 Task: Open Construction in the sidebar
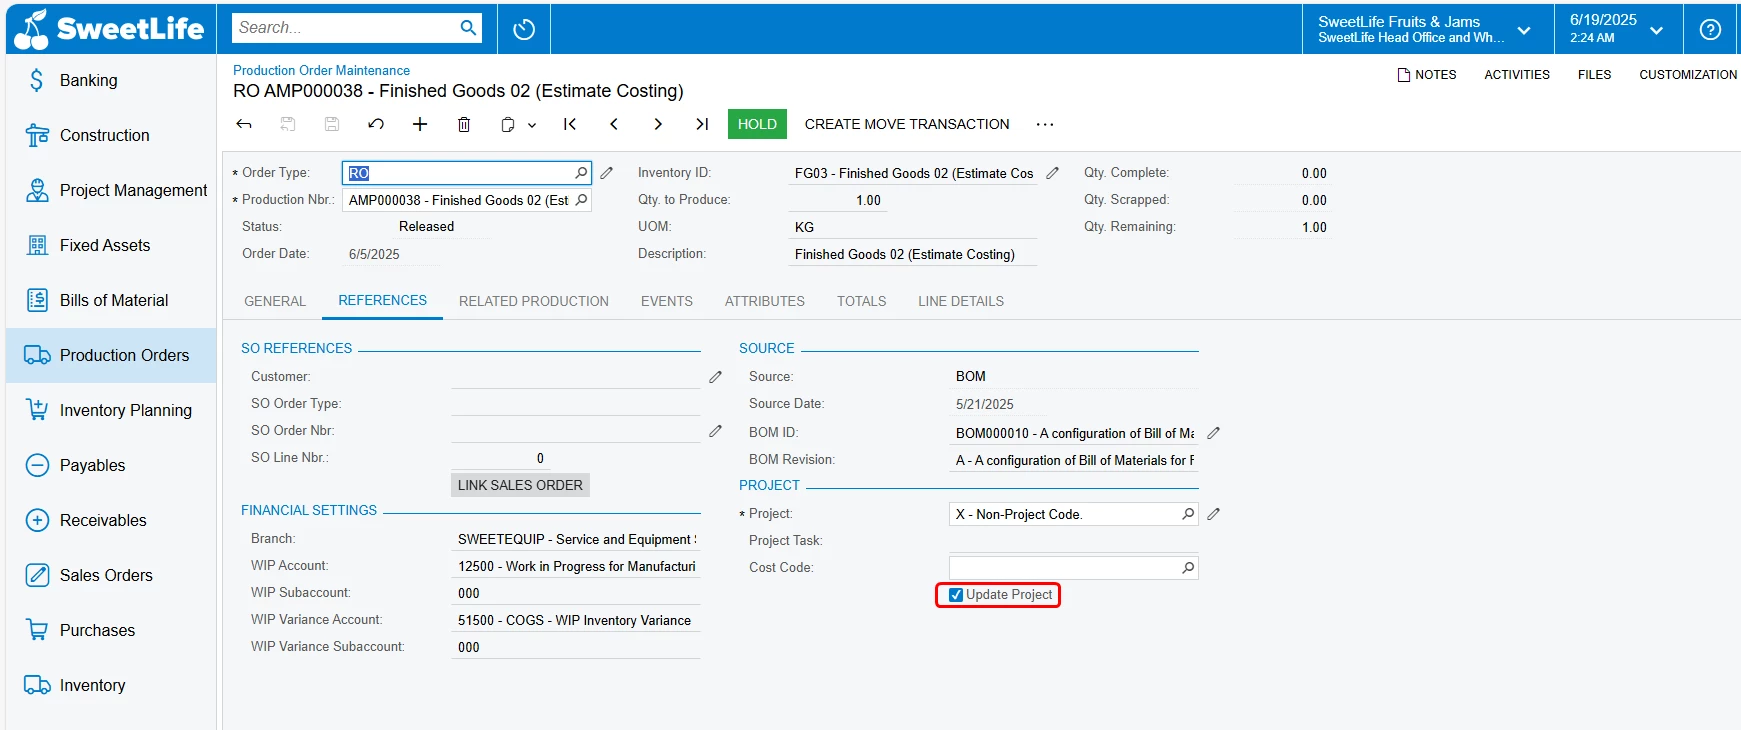click(111, 135)
